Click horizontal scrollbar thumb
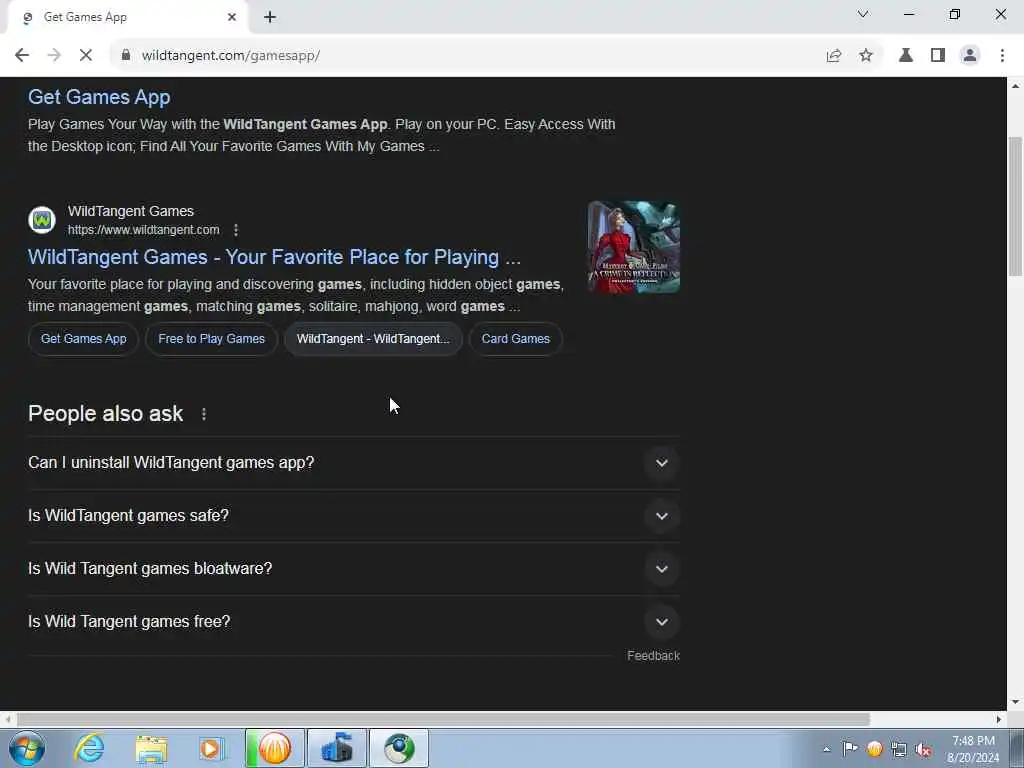 tap(443, 719)
